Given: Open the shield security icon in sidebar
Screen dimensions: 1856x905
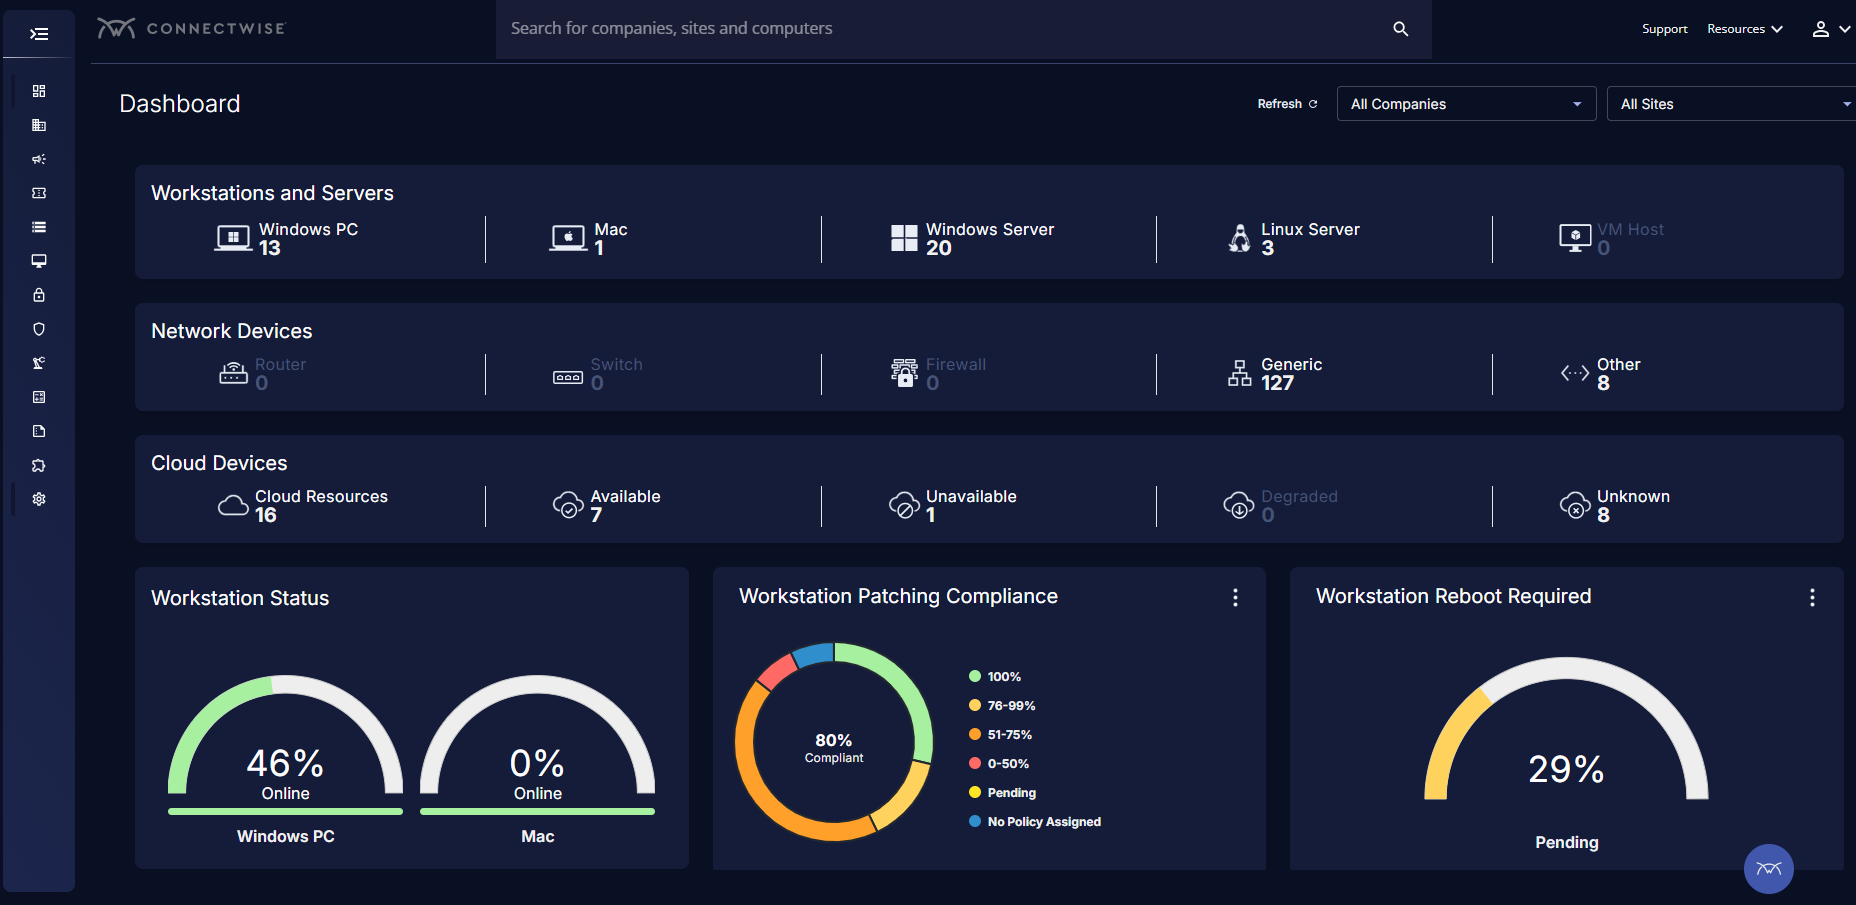Looking at the screenshot, I should [x=39, y=329].
